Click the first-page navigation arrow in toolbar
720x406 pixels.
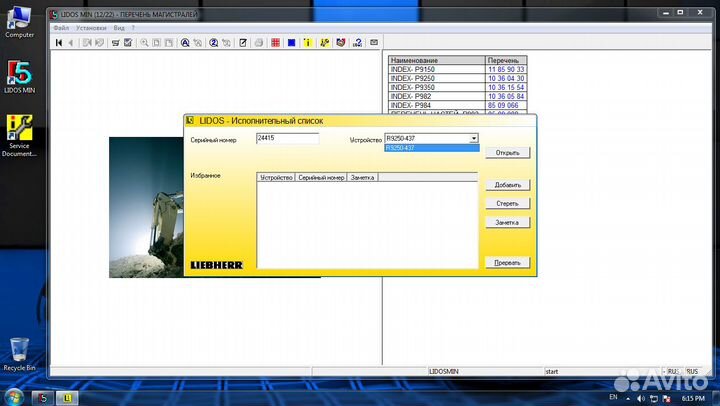[60, 43]
